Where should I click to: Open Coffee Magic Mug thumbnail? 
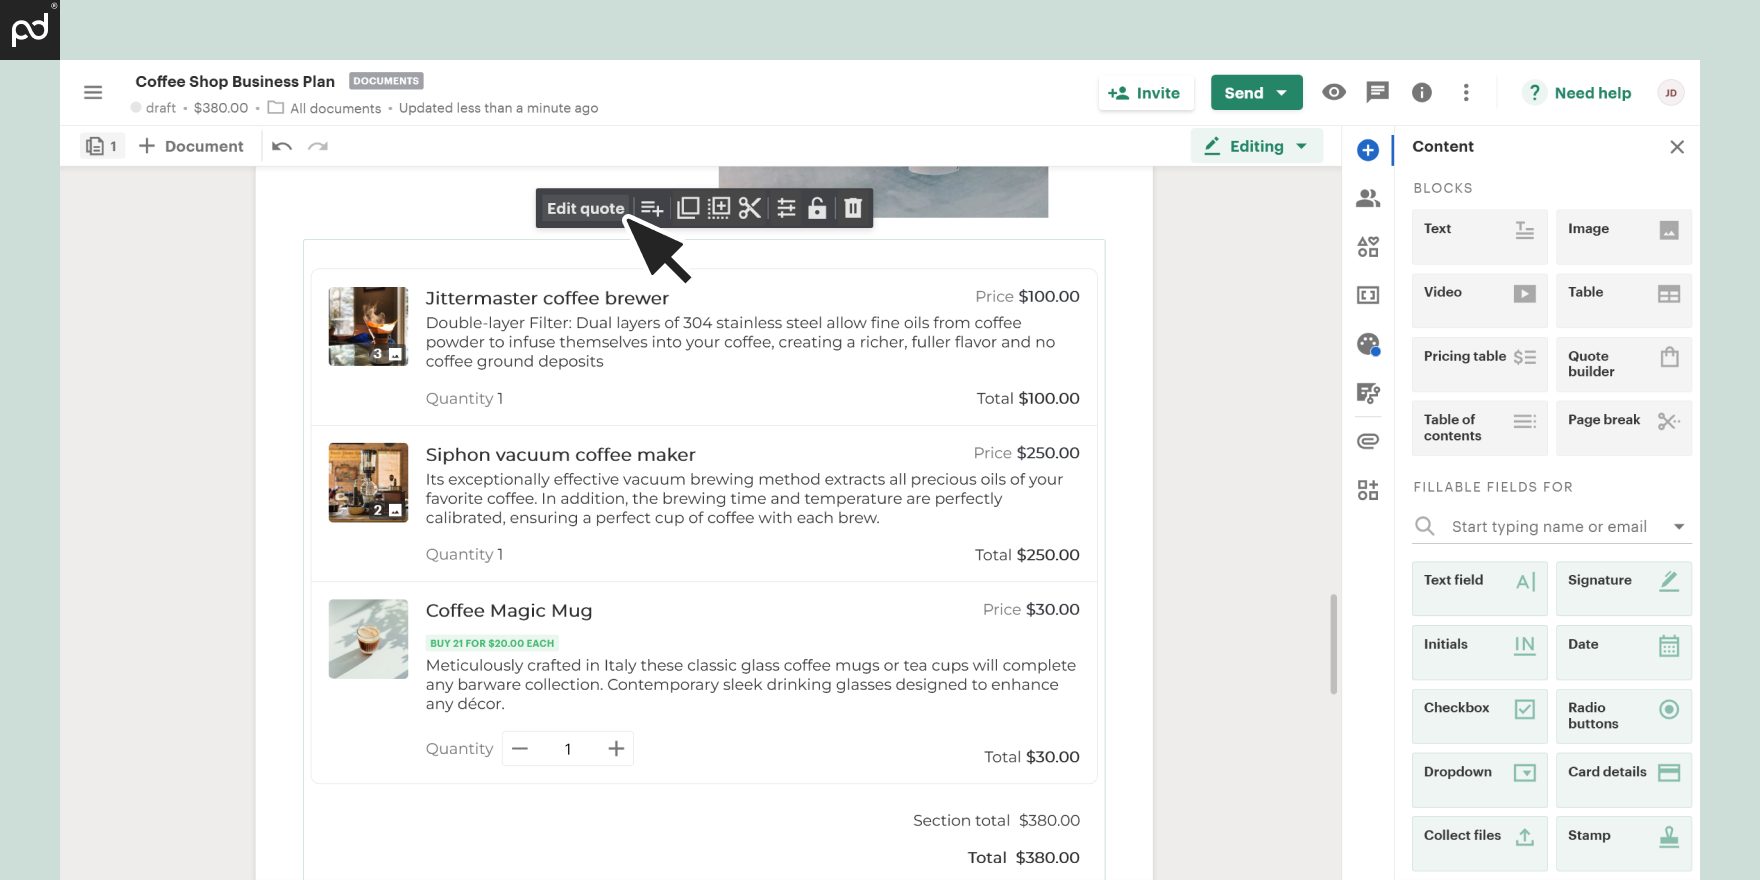368,639
